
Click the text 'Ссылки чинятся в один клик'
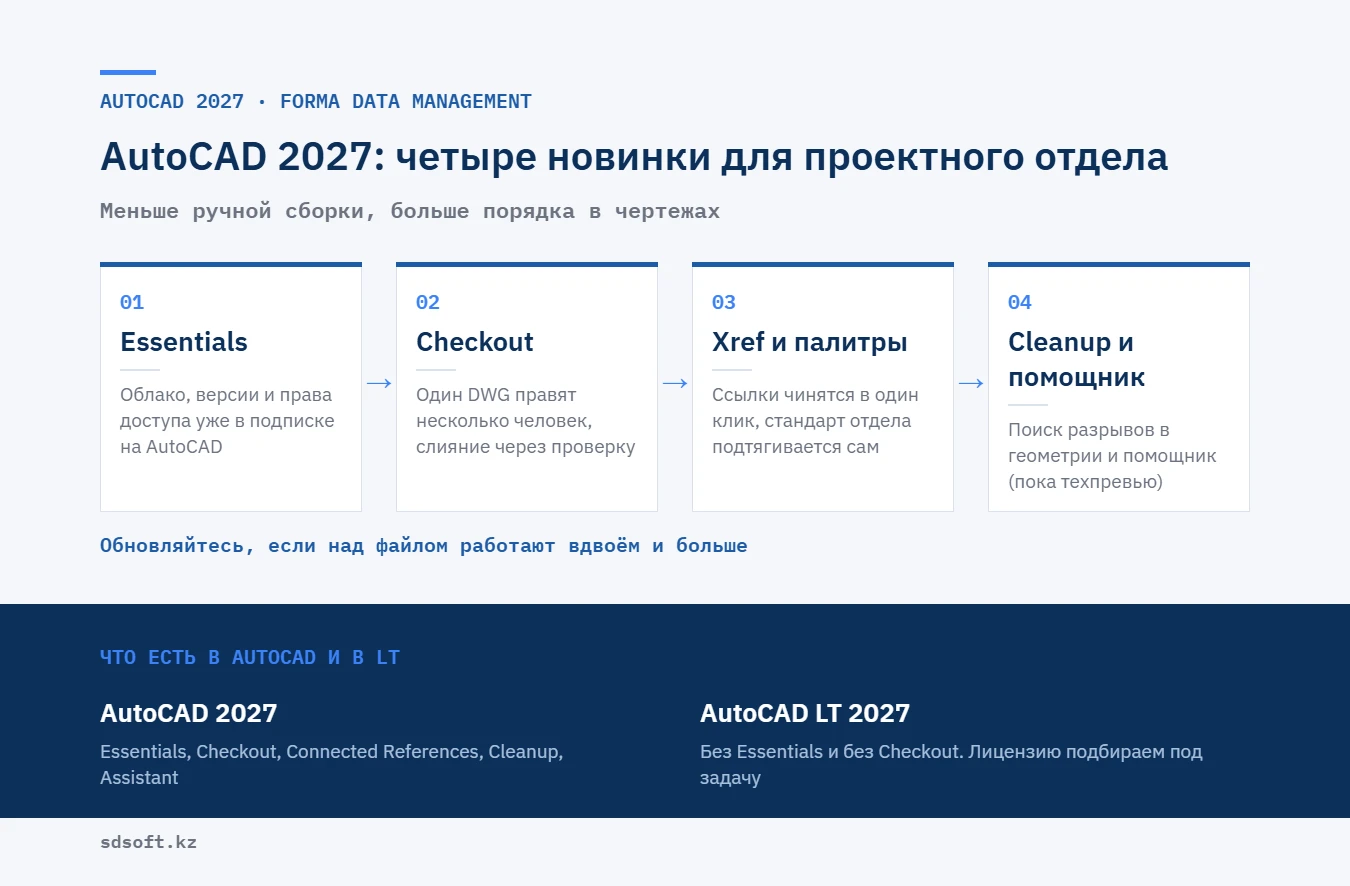815,420
